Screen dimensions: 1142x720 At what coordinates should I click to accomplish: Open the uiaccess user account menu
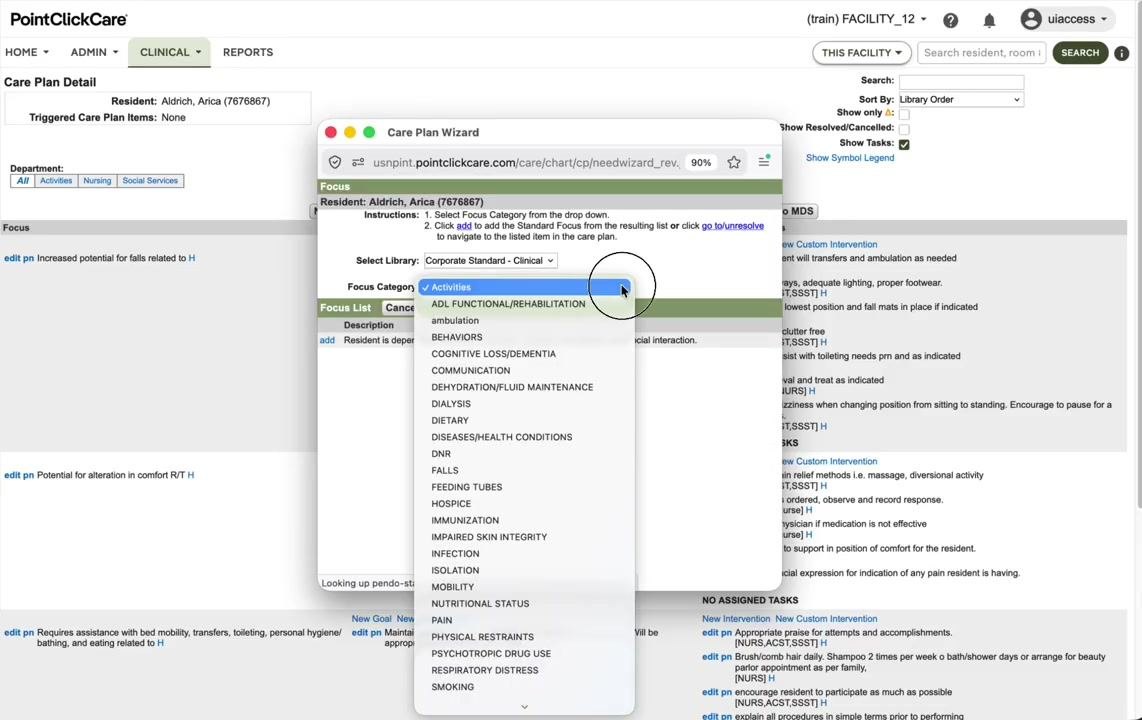[x=1067, y=19]
